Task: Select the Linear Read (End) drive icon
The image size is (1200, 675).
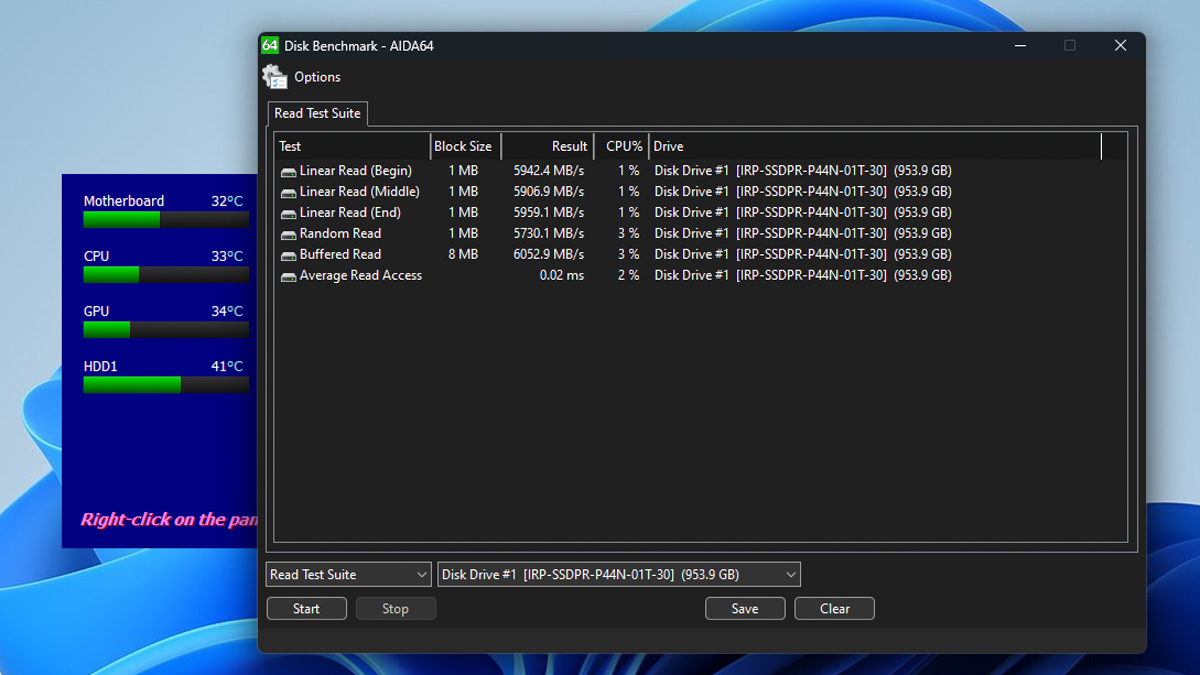Action: point(288,214)
